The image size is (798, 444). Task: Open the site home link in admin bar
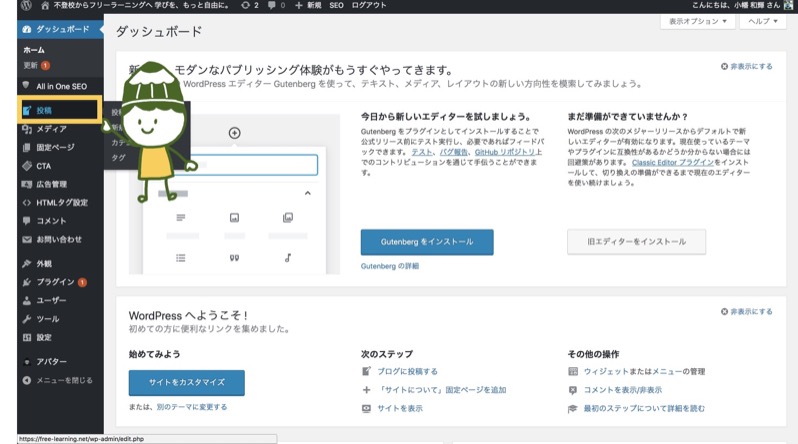[135, 5]
